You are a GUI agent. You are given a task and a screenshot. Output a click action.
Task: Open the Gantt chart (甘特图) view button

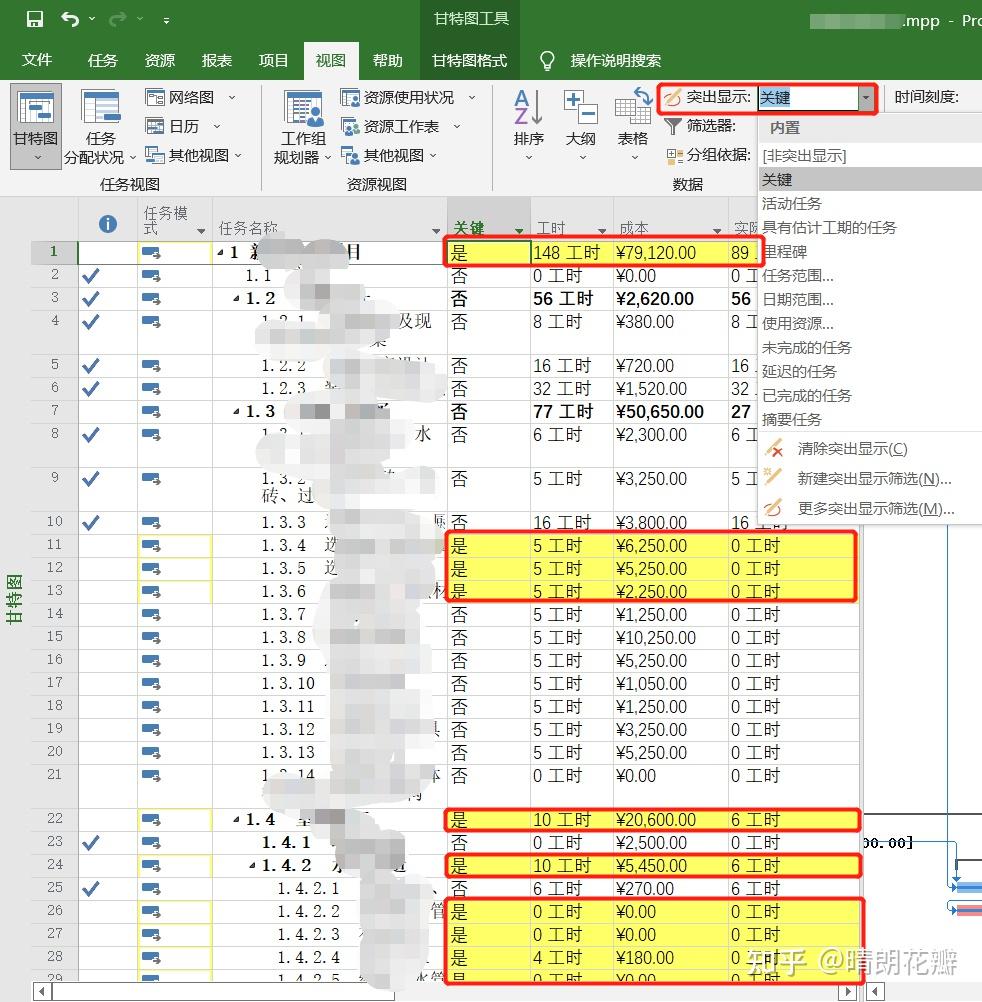click(36, 125)
